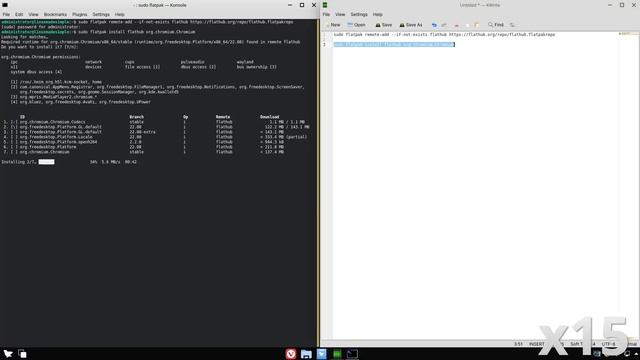Open the View menu in KWrite

click(340, 14)
